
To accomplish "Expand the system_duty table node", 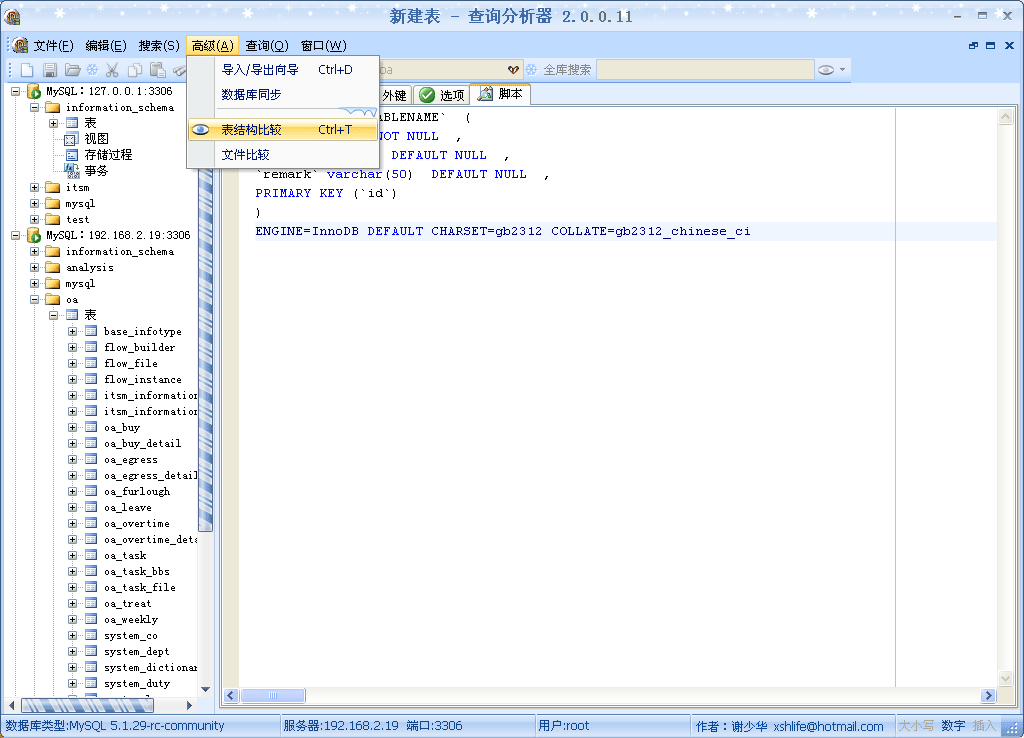I will tap(72, 683).
